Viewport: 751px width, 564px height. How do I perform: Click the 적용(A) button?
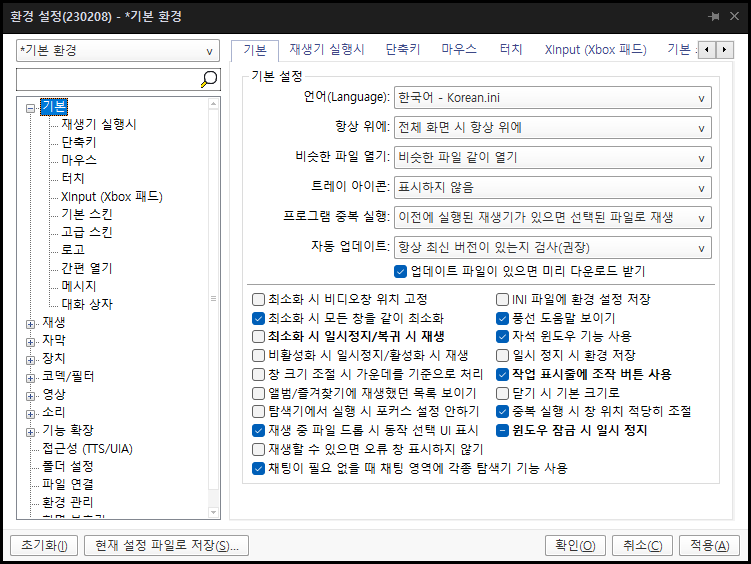point(709,545)
